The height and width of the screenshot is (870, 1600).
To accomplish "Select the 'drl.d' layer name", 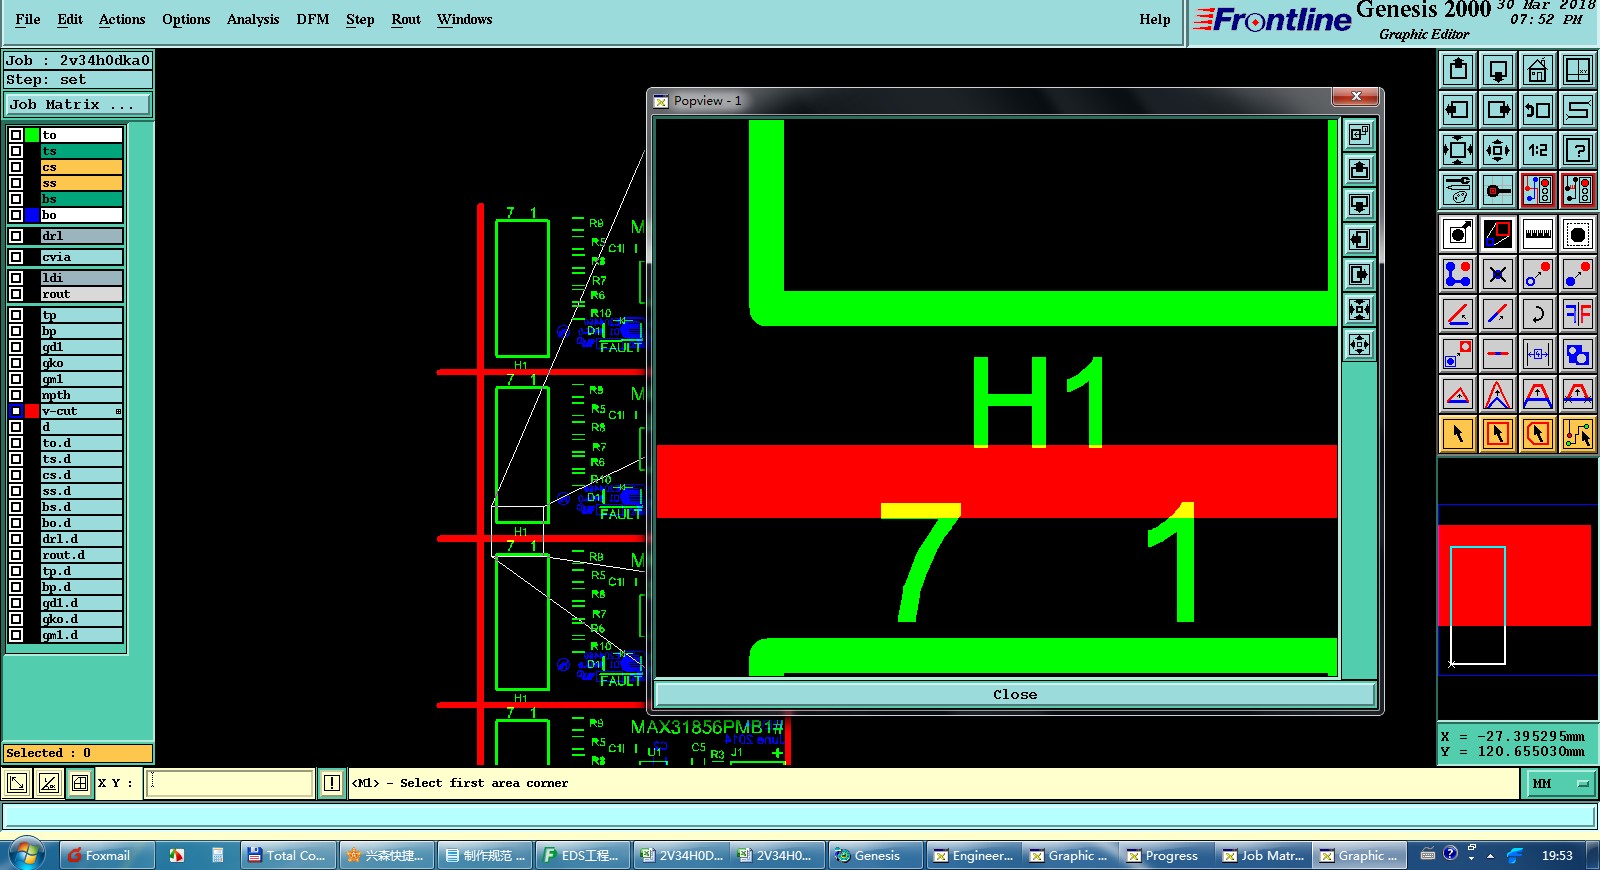I will tap(81, 539).
